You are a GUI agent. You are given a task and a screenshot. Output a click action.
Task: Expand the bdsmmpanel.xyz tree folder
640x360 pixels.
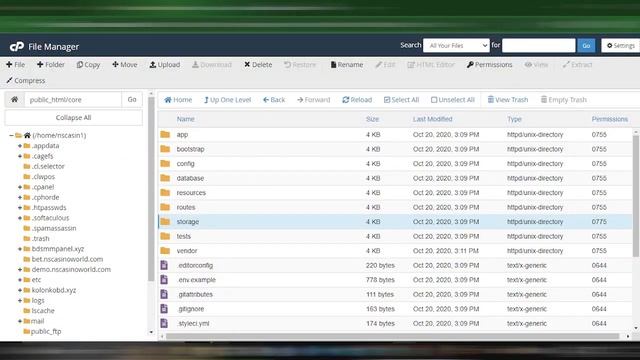(x=20, y=249)
